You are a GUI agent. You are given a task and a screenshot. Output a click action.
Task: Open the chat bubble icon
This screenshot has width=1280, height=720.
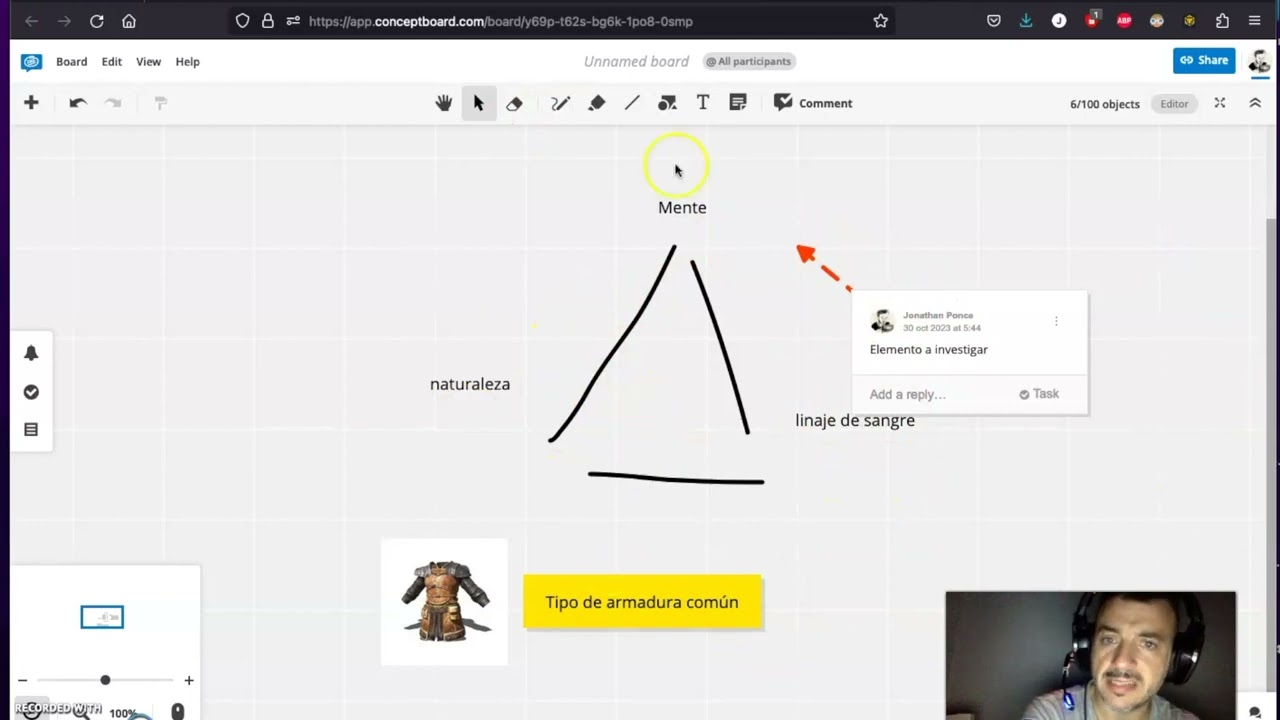point(1255,712)
